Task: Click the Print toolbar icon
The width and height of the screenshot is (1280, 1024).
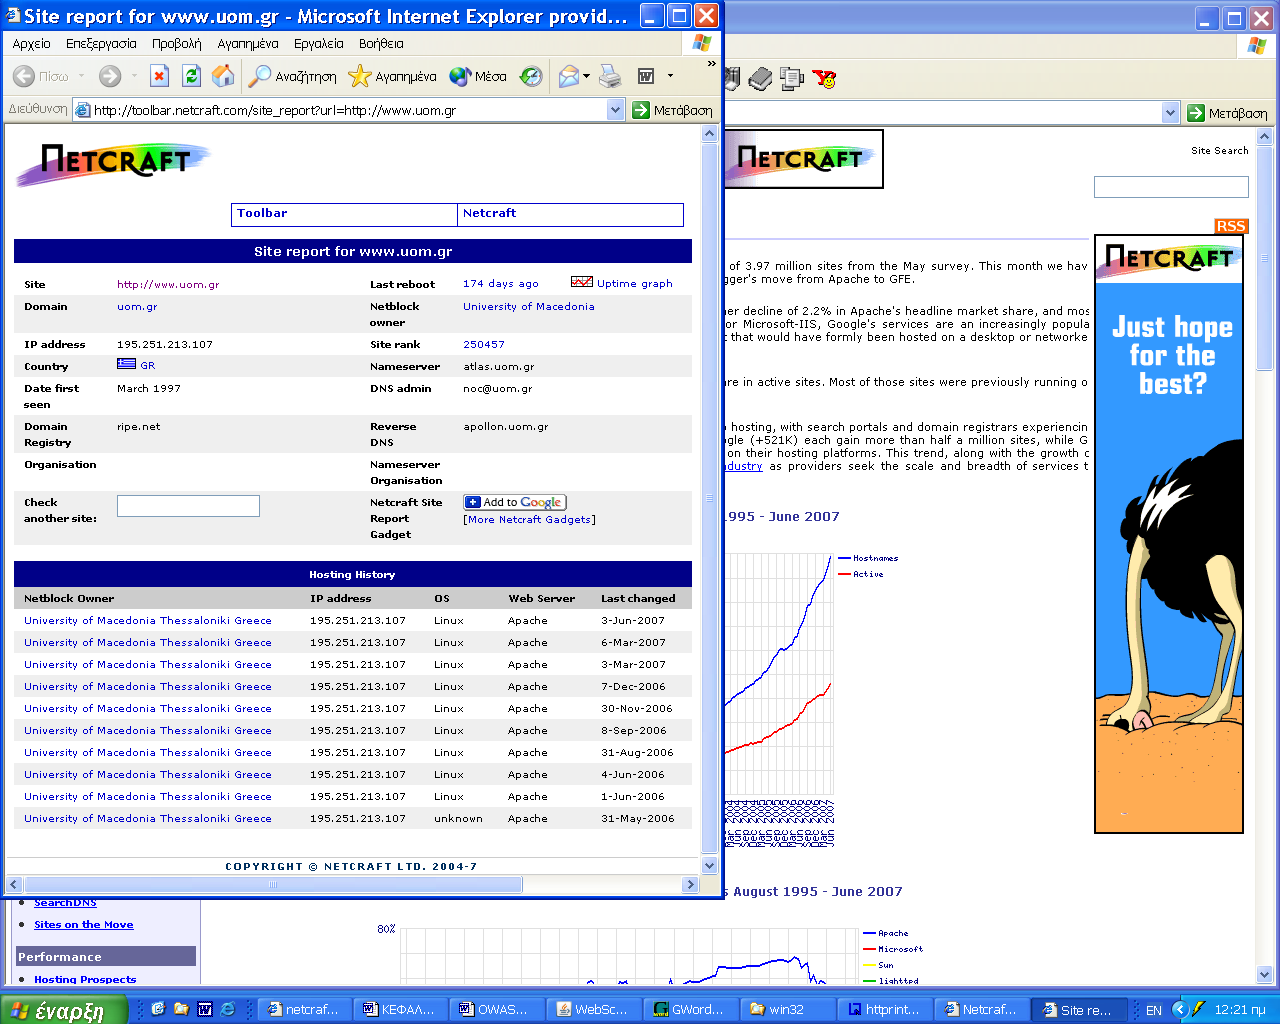Action: [x=610, y=76]
